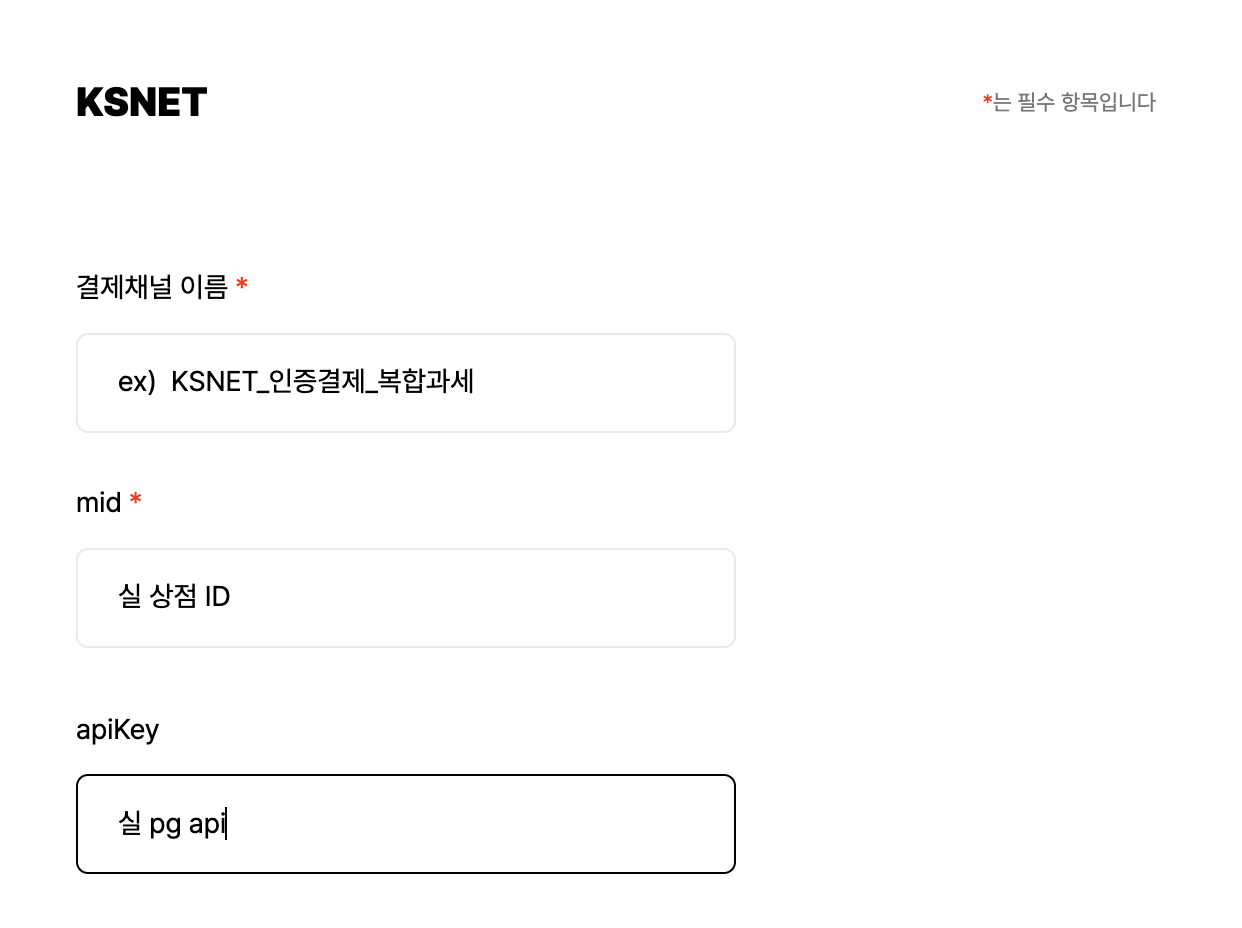Click 'ID' text inside the mid field
Viewport: 1242px width, 928px height.
point(218,597)
